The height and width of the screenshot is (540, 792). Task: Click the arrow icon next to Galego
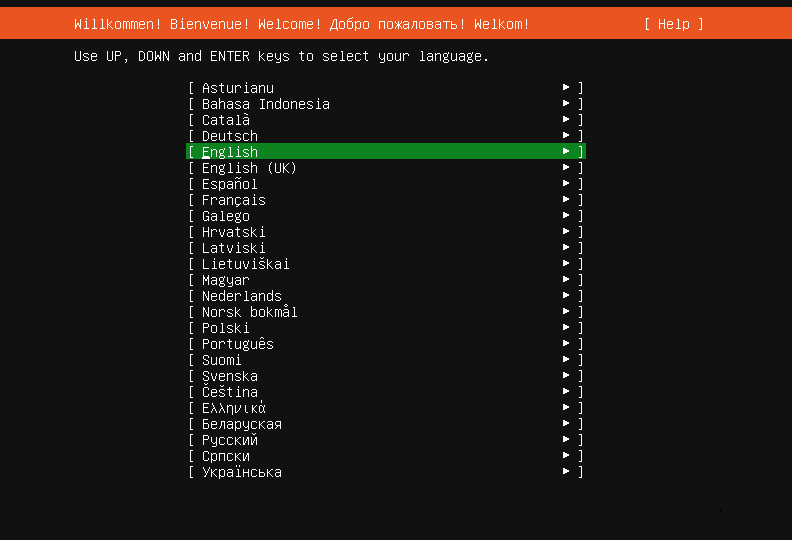click(x=566, y=216)
